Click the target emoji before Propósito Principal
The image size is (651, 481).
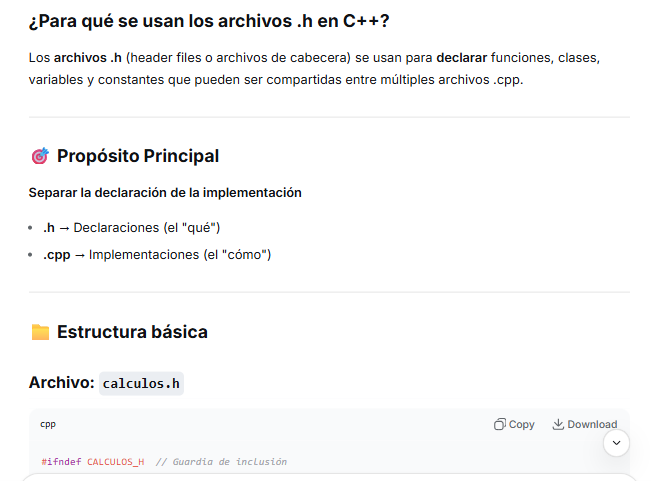pos(40,156)
